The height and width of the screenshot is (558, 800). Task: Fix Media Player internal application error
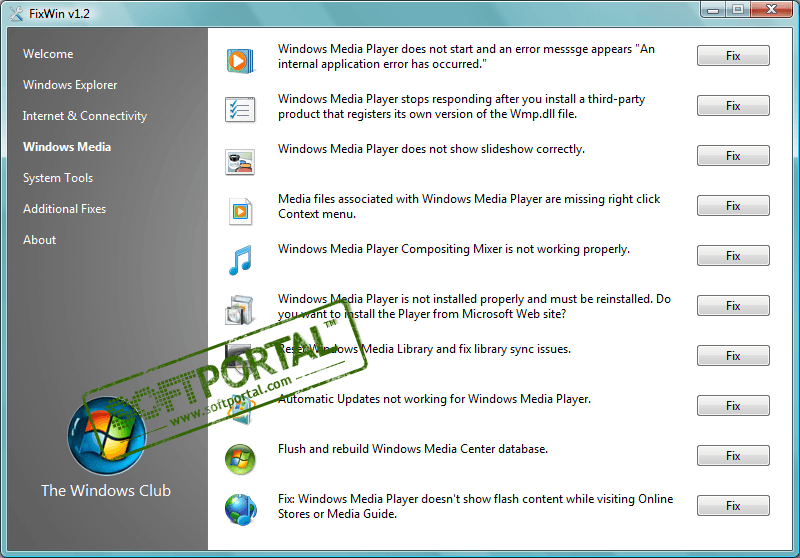pos(733,56)
